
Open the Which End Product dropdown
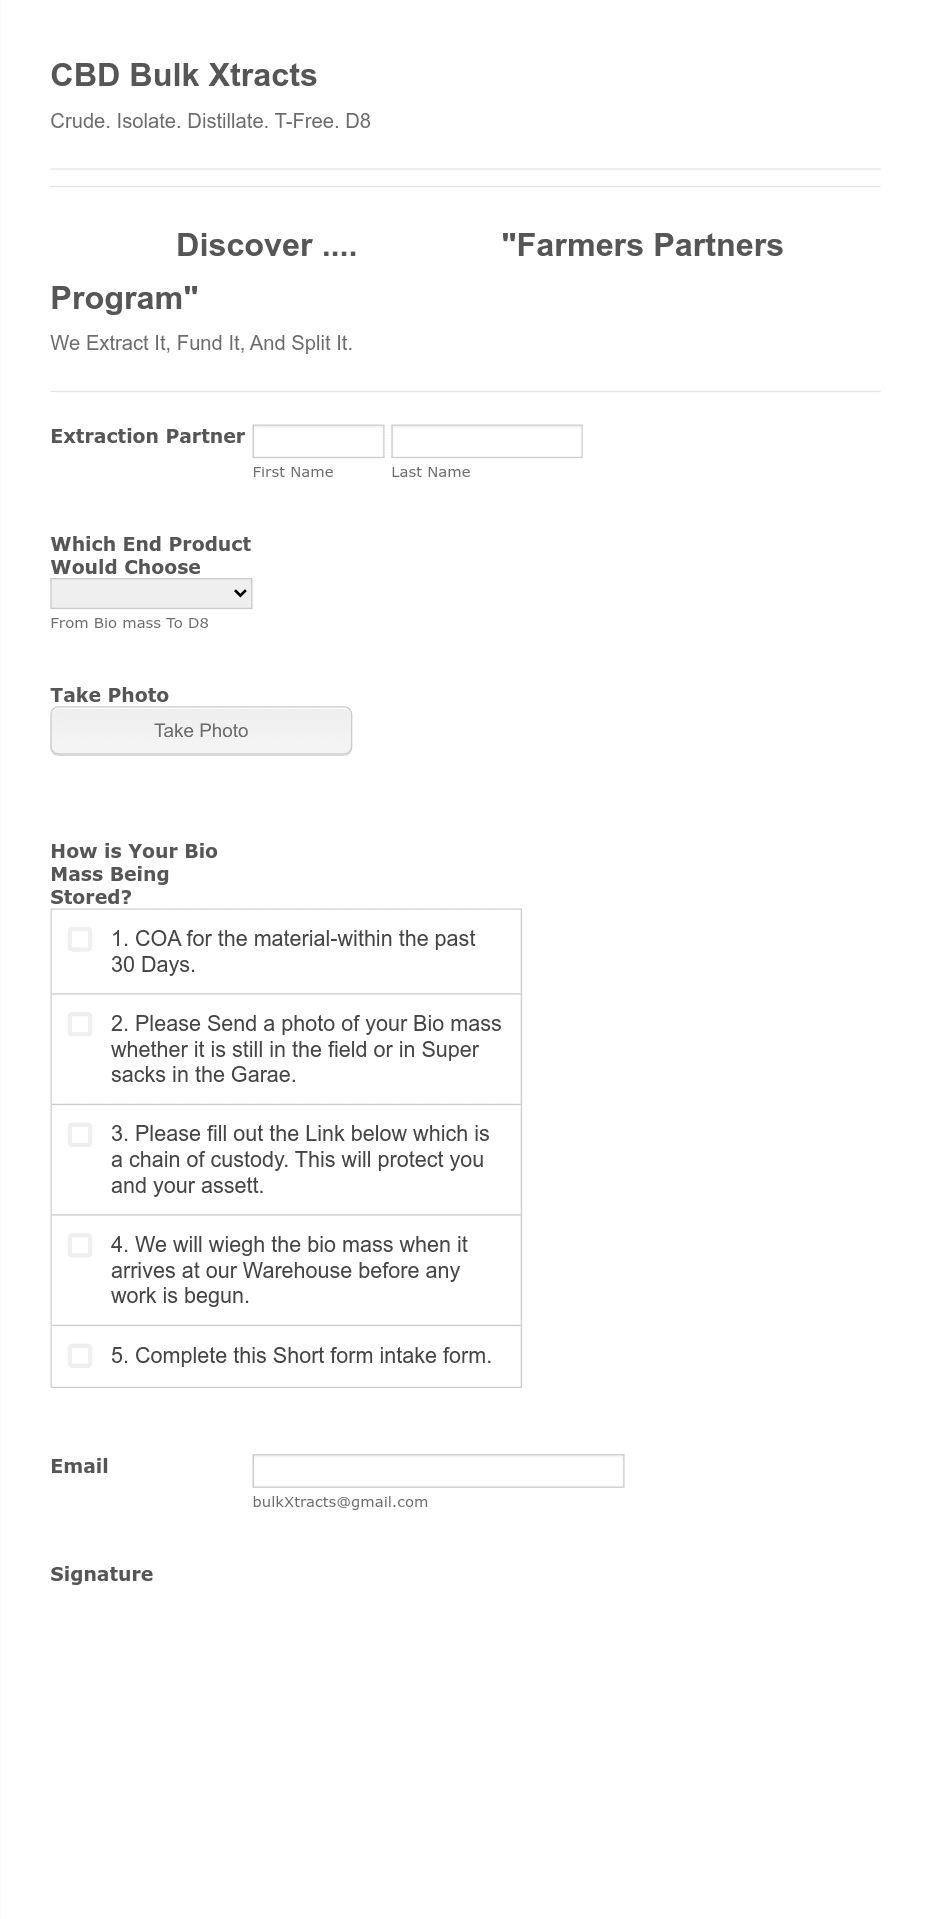click(x=151, y=593)
